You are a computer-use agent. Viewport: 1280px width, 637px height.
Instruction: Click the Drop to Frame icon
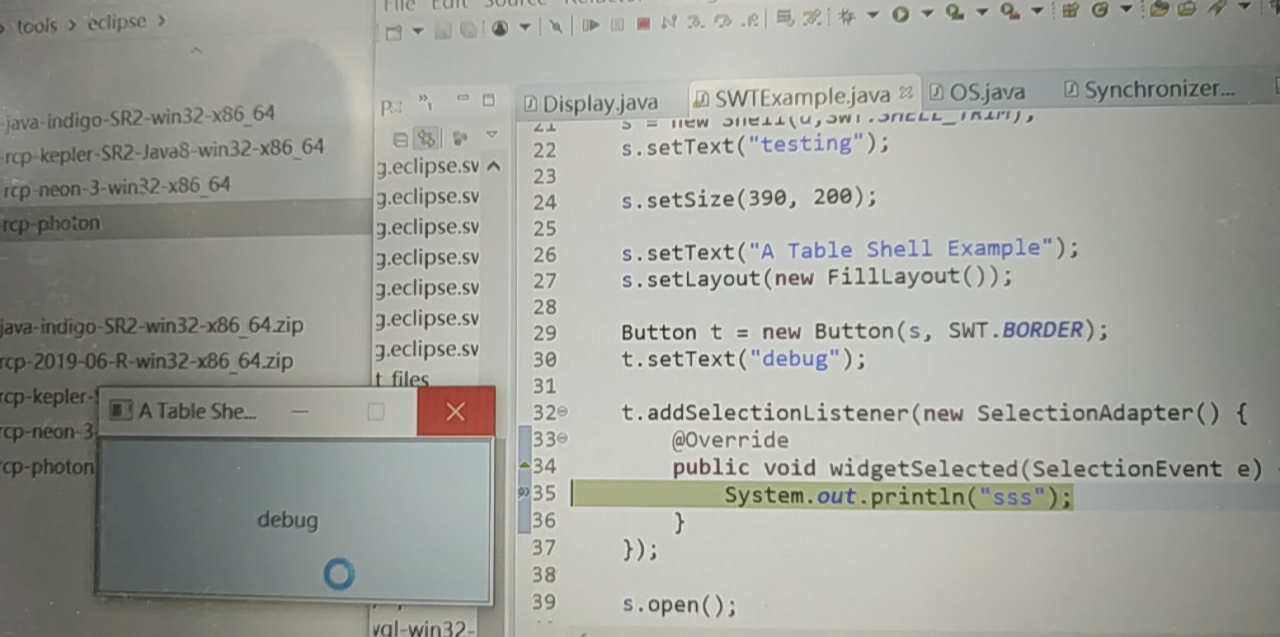tap(784, 18)
